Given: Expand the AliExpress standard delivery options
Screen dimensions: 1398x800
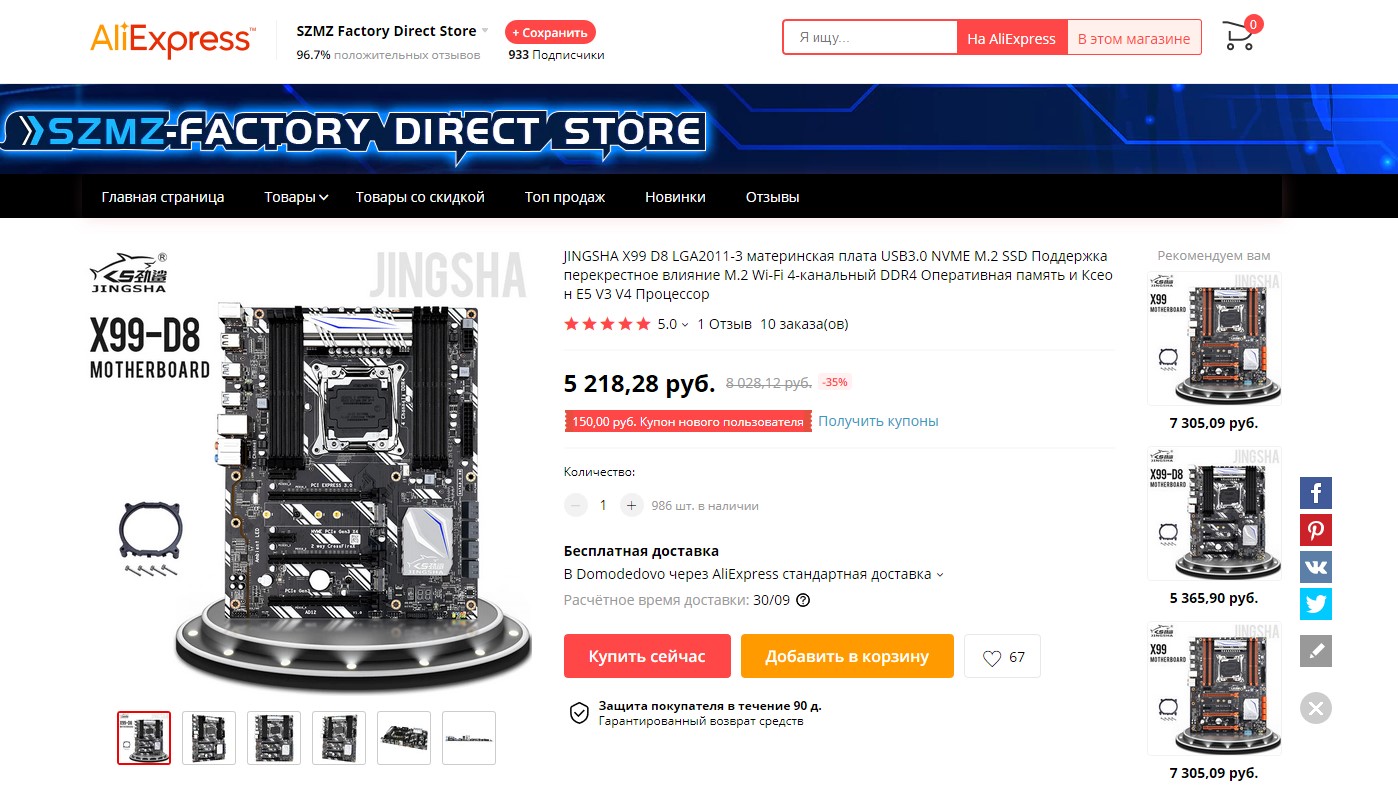Looking at the screenshot, I should coord(939,575).
